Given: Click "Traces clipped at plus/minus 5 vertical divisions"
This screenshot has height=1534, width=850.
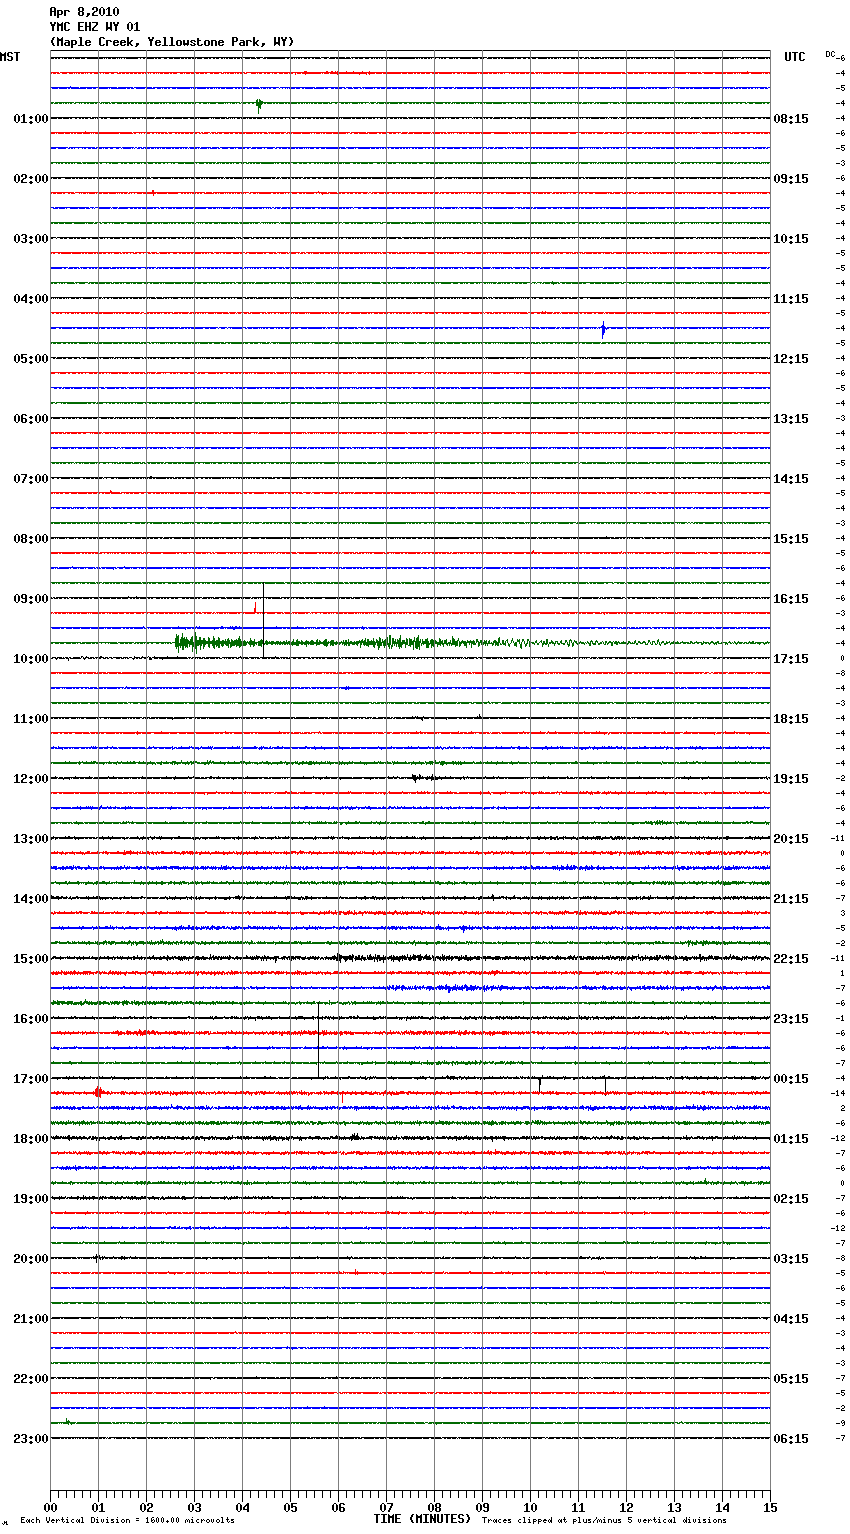Looking at the screenshot, I should (604, 1521).
